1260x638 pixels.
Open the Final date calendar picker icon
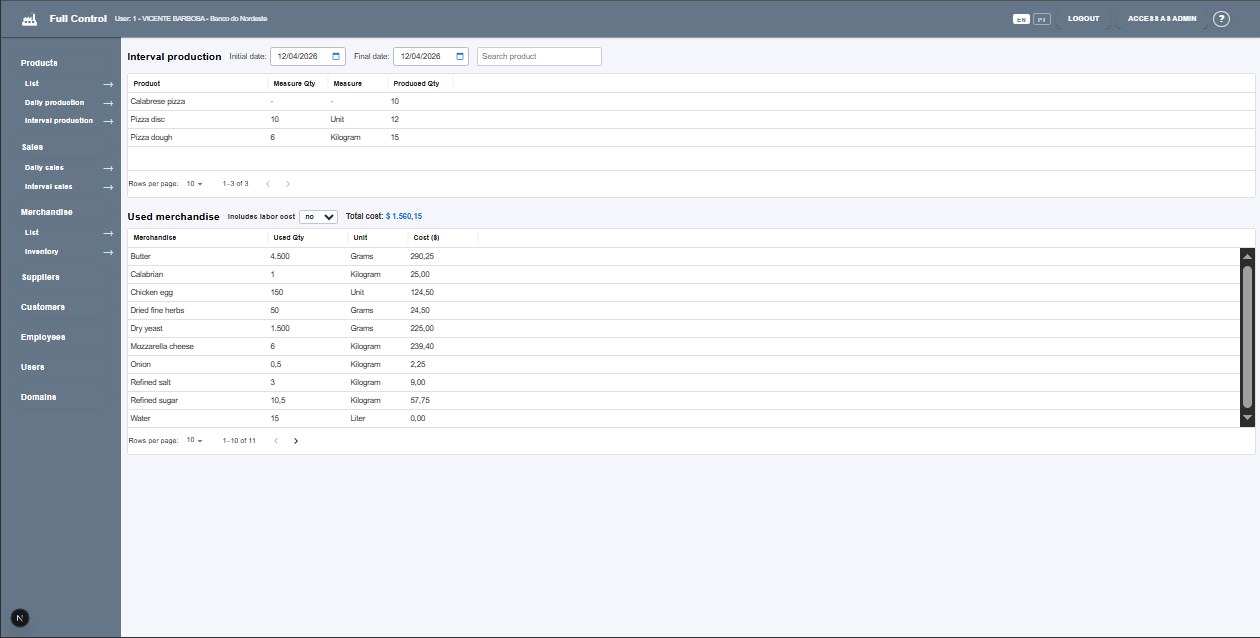coord(459,57)
